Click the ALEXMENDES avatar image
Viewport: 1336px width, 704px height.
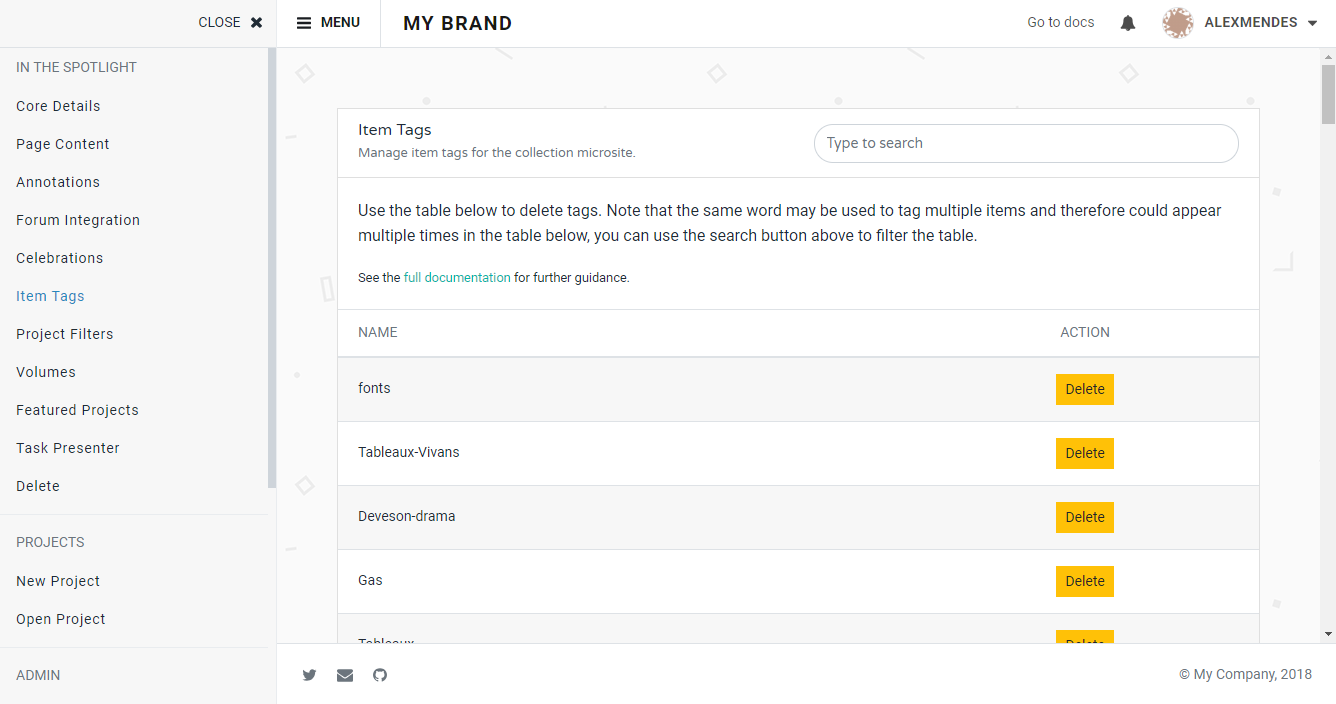click(1177, 22)
